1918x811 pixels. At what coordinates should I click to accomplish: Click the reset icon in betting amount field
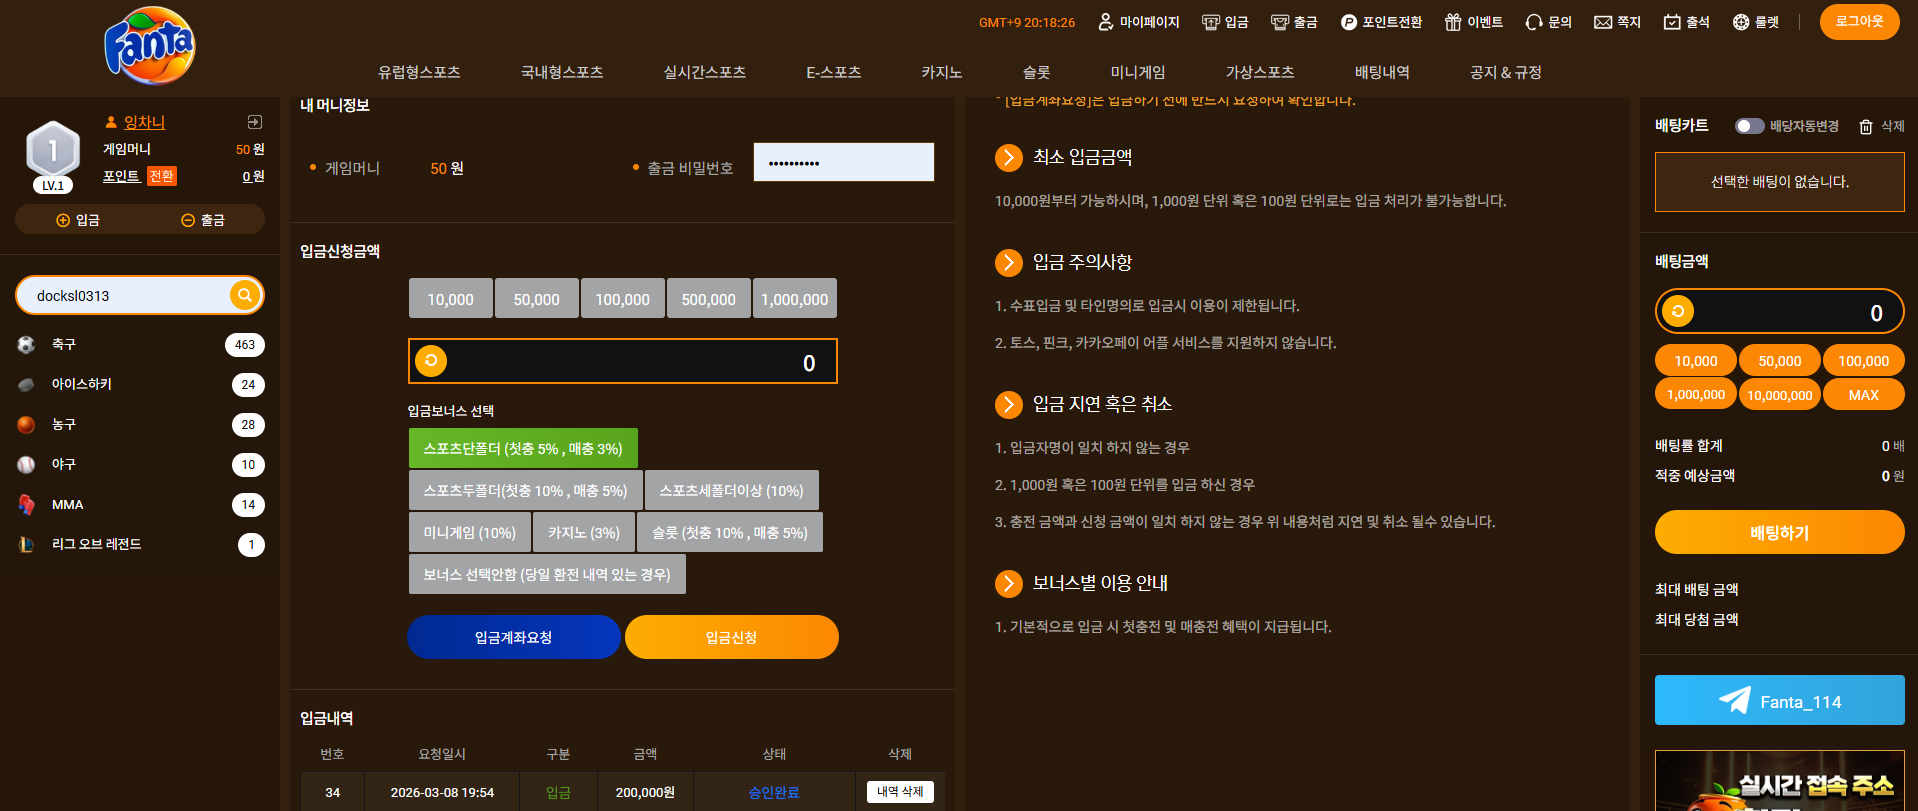1678,311
